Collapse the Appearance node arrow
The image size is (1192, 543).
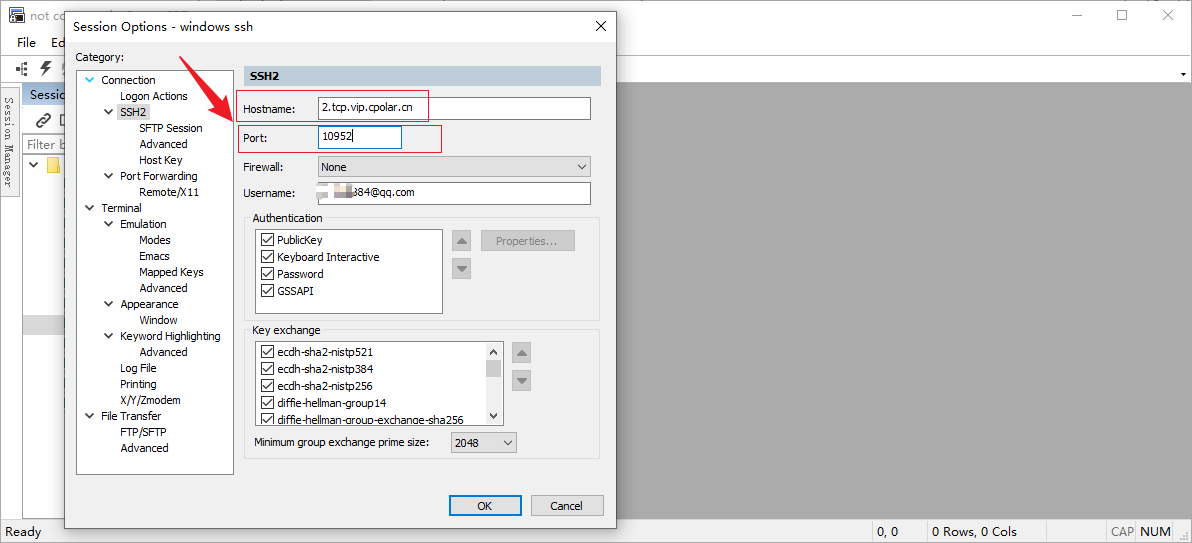click(109, 304)
